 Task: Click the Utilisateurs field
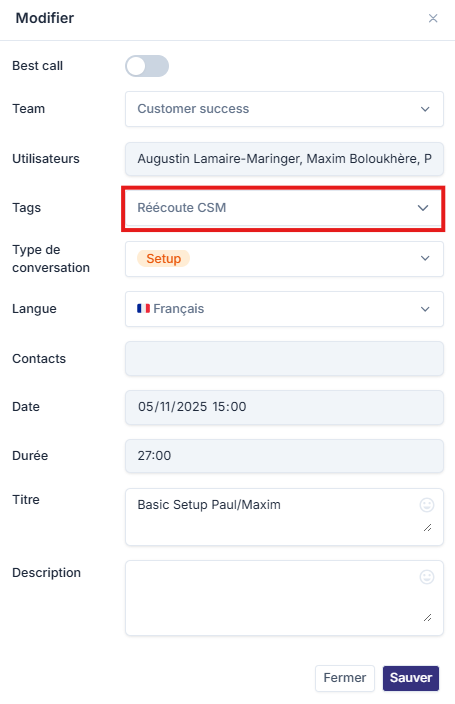284,159
